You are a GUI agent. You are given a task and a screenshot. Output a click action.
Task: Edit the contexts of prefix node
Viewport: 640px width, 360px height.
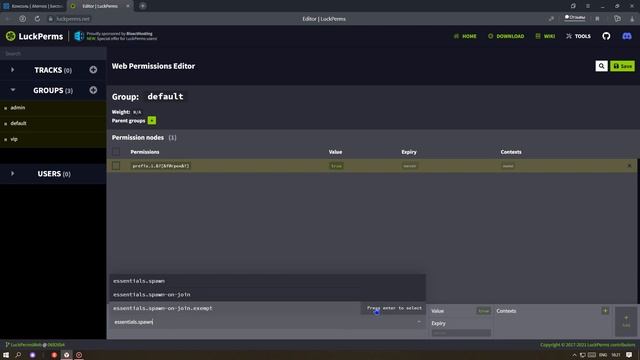click(x=508, y=166)
